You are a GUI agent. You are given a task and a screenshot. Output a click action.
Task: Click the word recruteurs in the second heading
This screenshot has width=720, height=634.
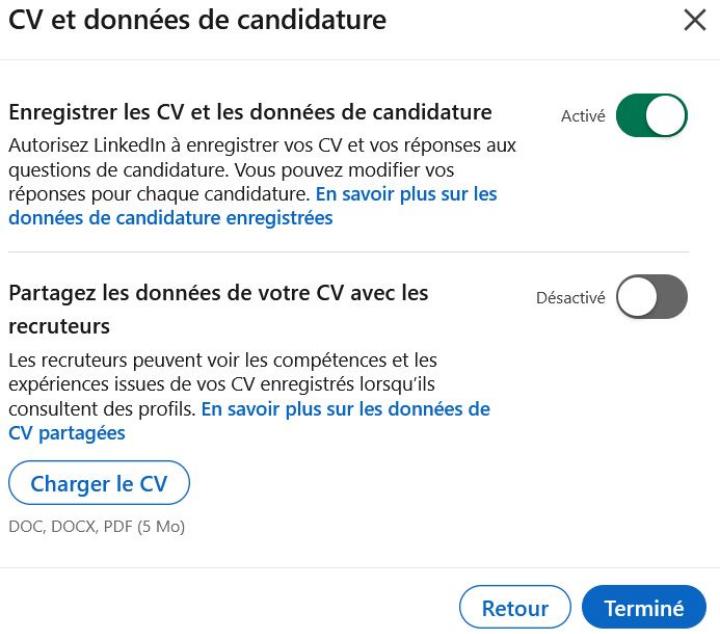coord(59,326)
